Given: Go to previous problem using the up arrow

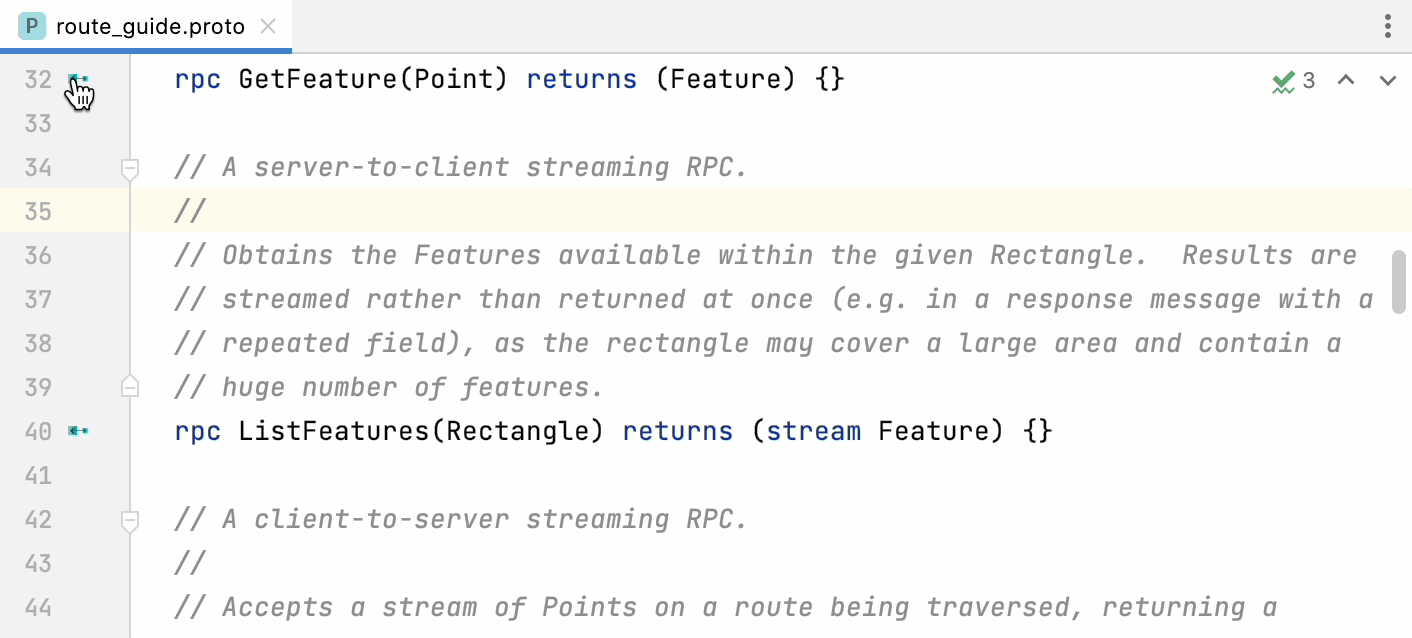Looking at the screenshot, I should click(1345, 80).
